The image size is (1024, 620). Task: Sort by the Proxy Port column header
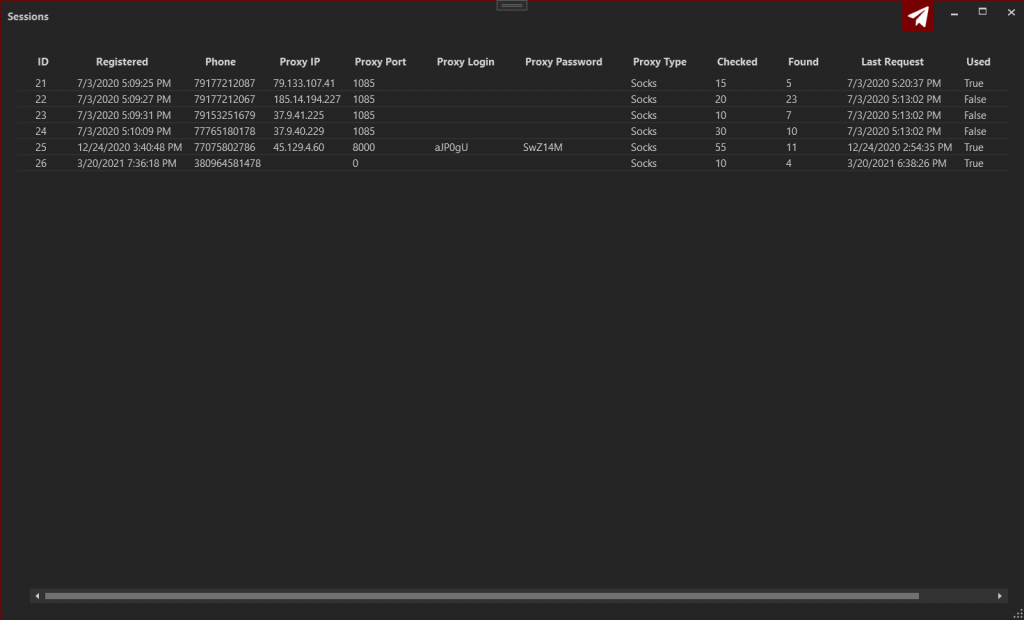coord(380,62)
